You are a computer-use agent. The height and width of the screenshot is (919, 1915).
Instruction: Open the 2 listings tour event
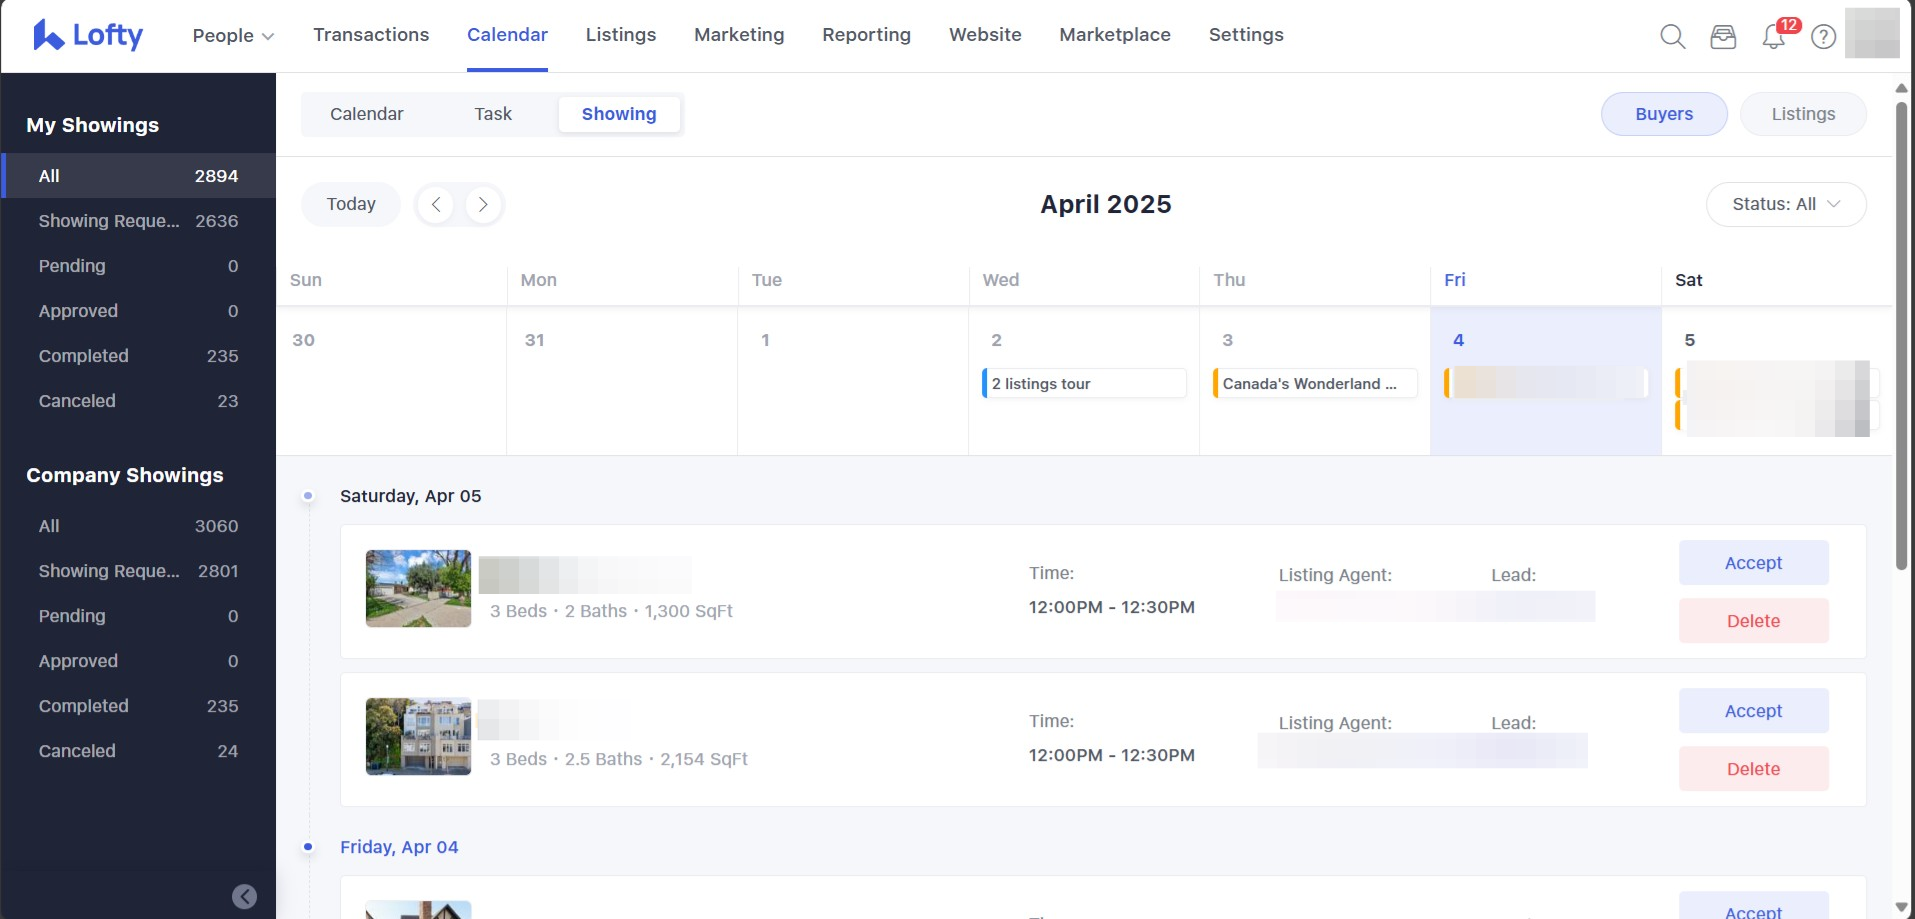tap(1084, 384)
